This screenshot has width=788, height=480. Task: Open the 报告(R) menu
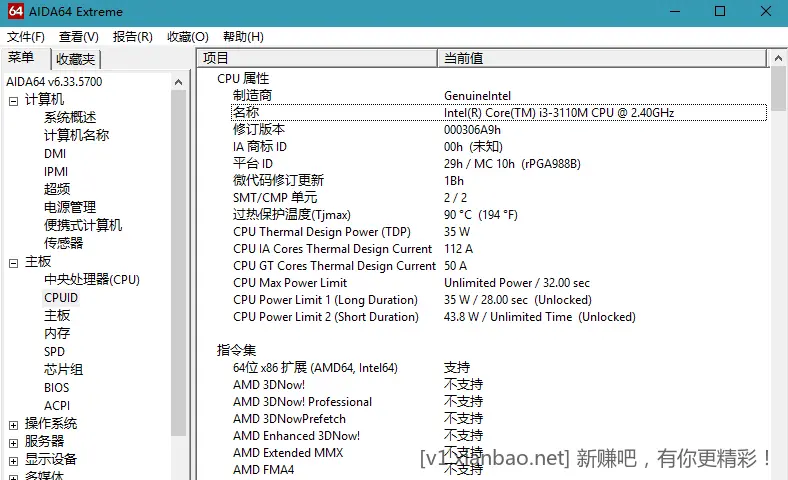(133, 37)
